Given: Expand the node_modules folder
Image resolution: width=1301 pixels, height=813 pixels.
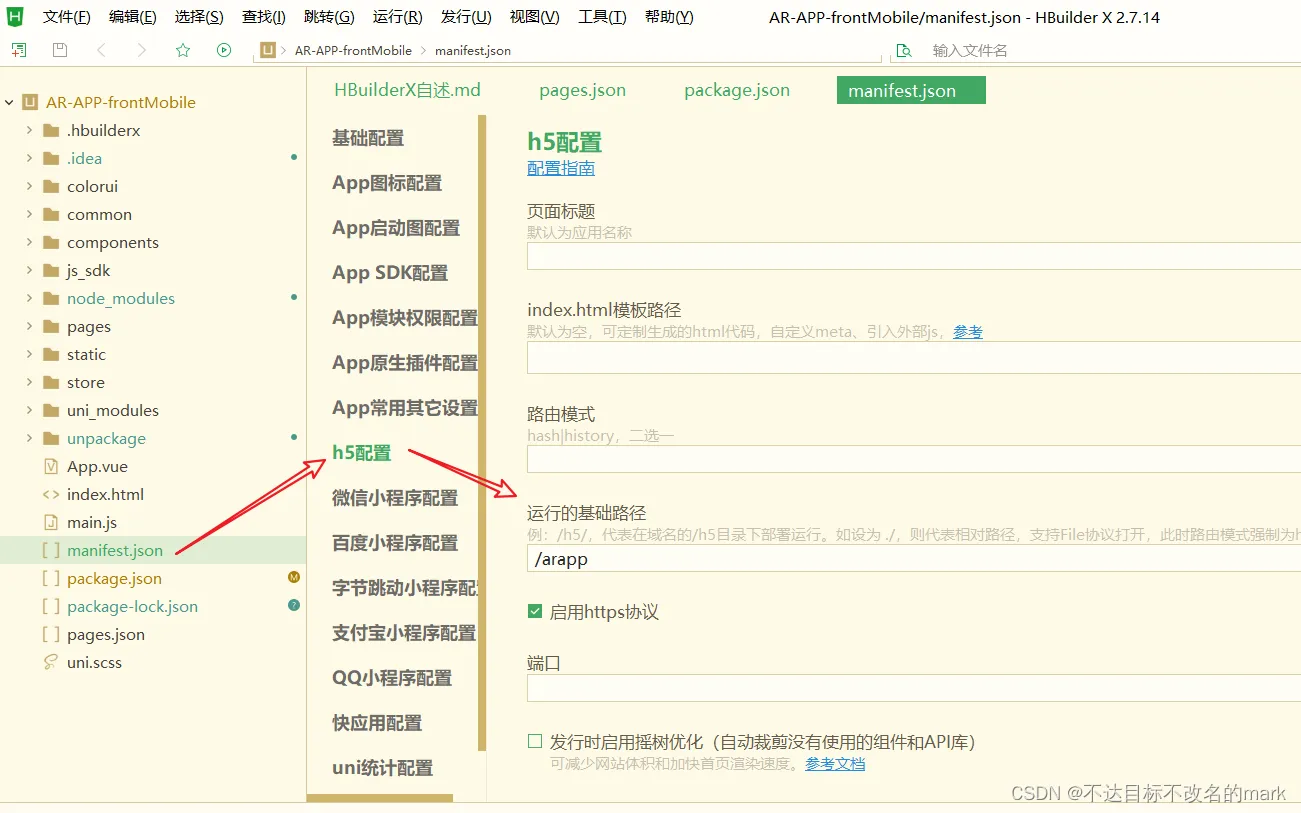Looking at the screenshot, I should tap(29, 299).
